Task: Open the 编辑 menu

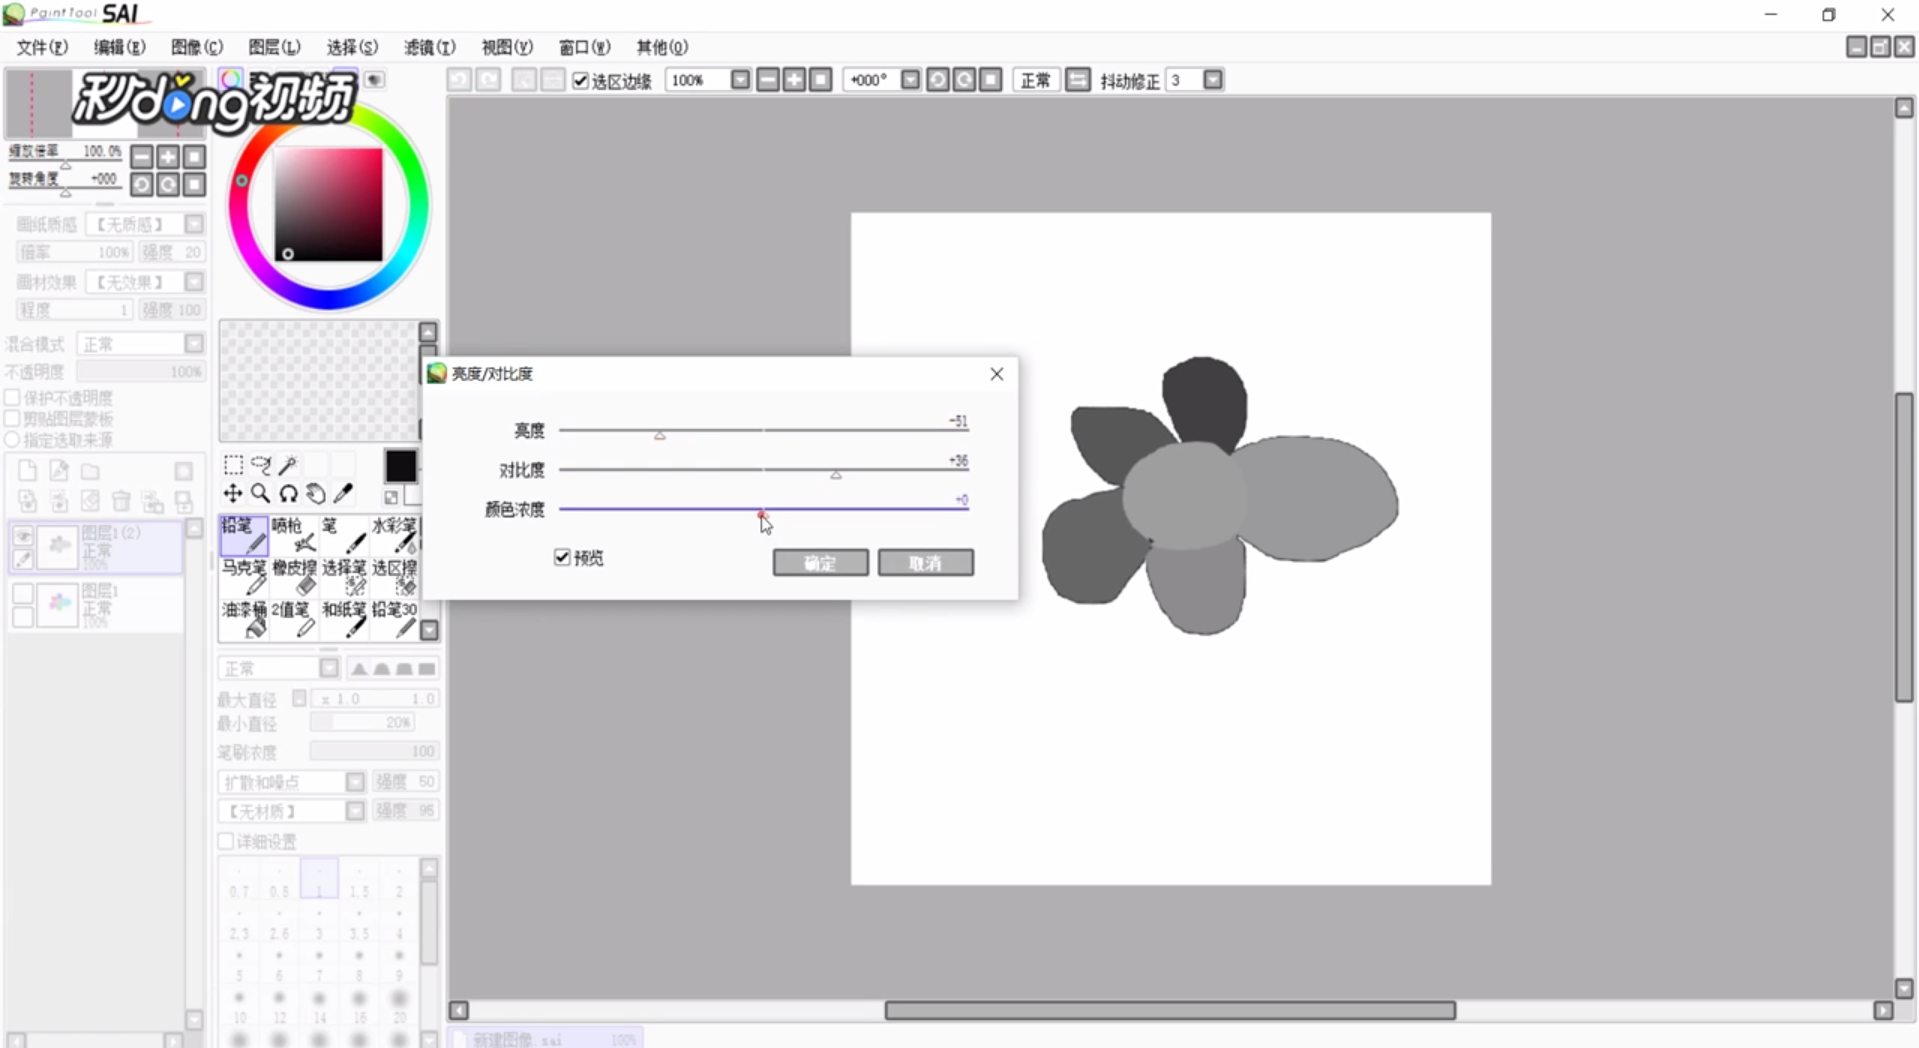Action: (x=119, y=47)
